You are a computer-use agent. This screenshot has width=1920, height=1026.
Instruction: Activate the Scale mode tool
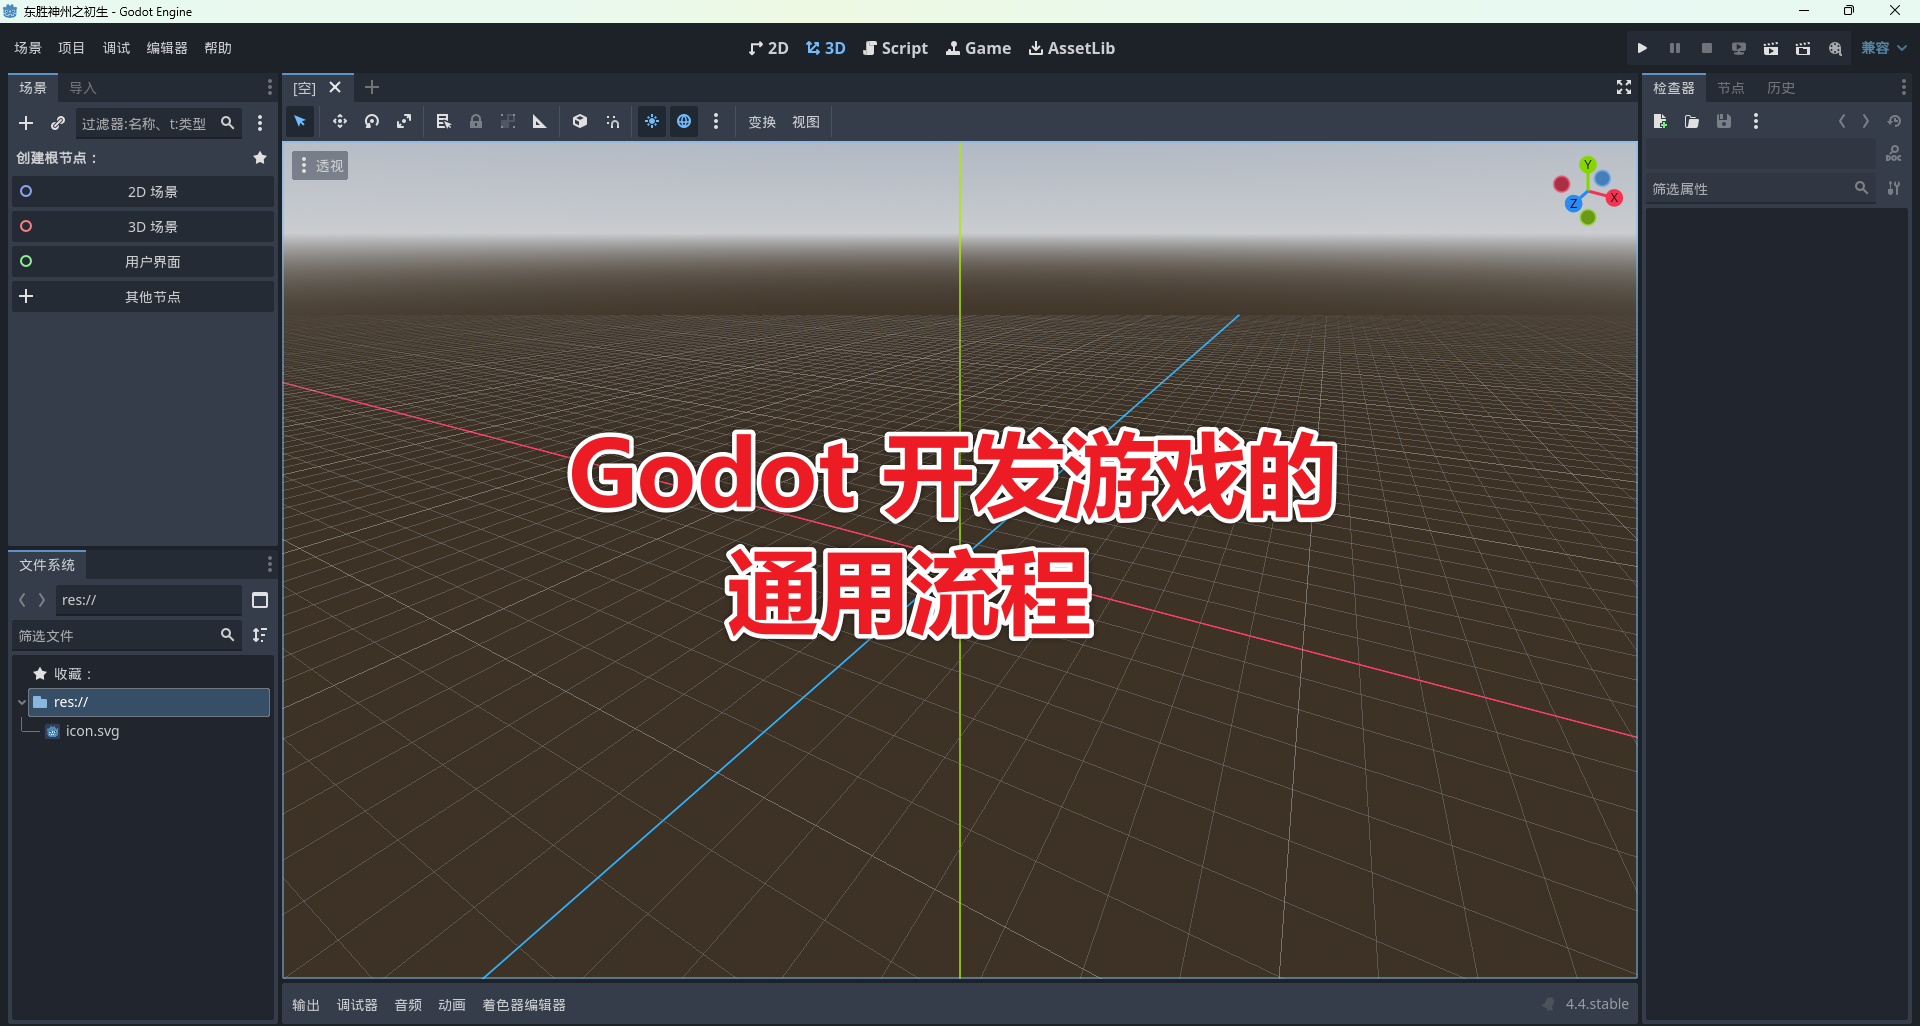click(x=404, y=122)
